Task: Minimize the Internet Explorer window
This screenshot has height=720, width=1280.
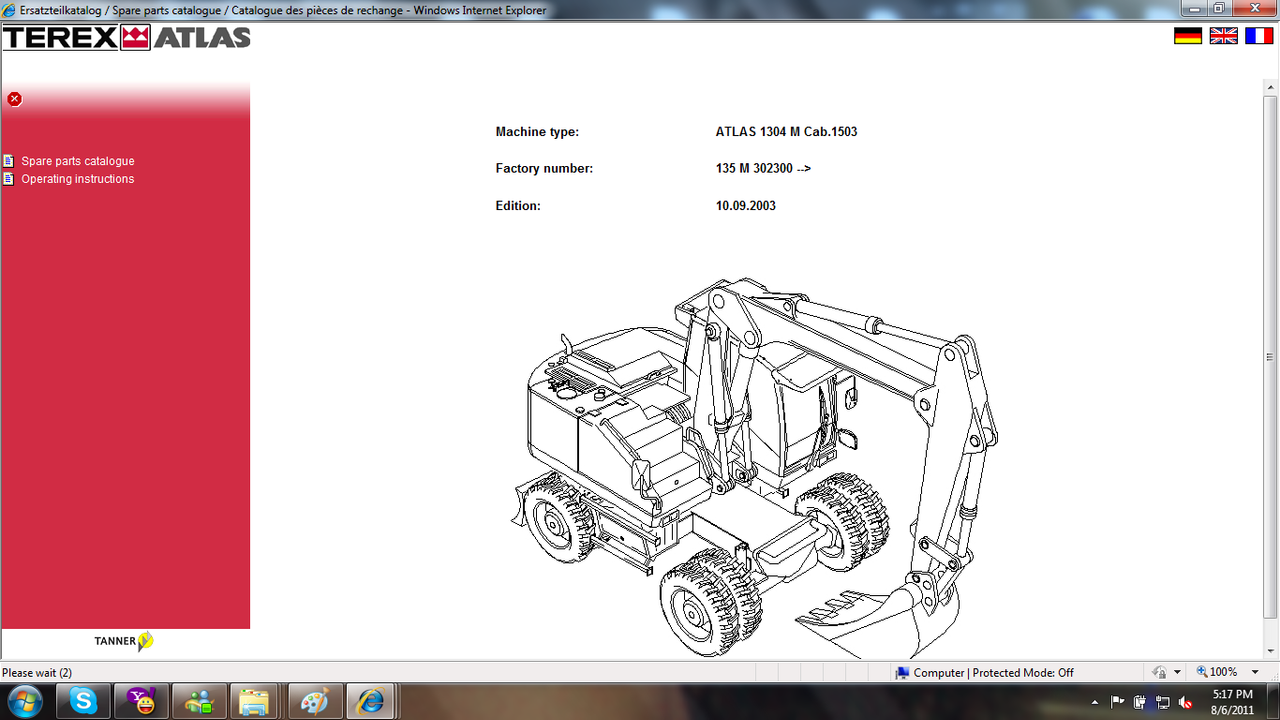Action: (1192, 9)
